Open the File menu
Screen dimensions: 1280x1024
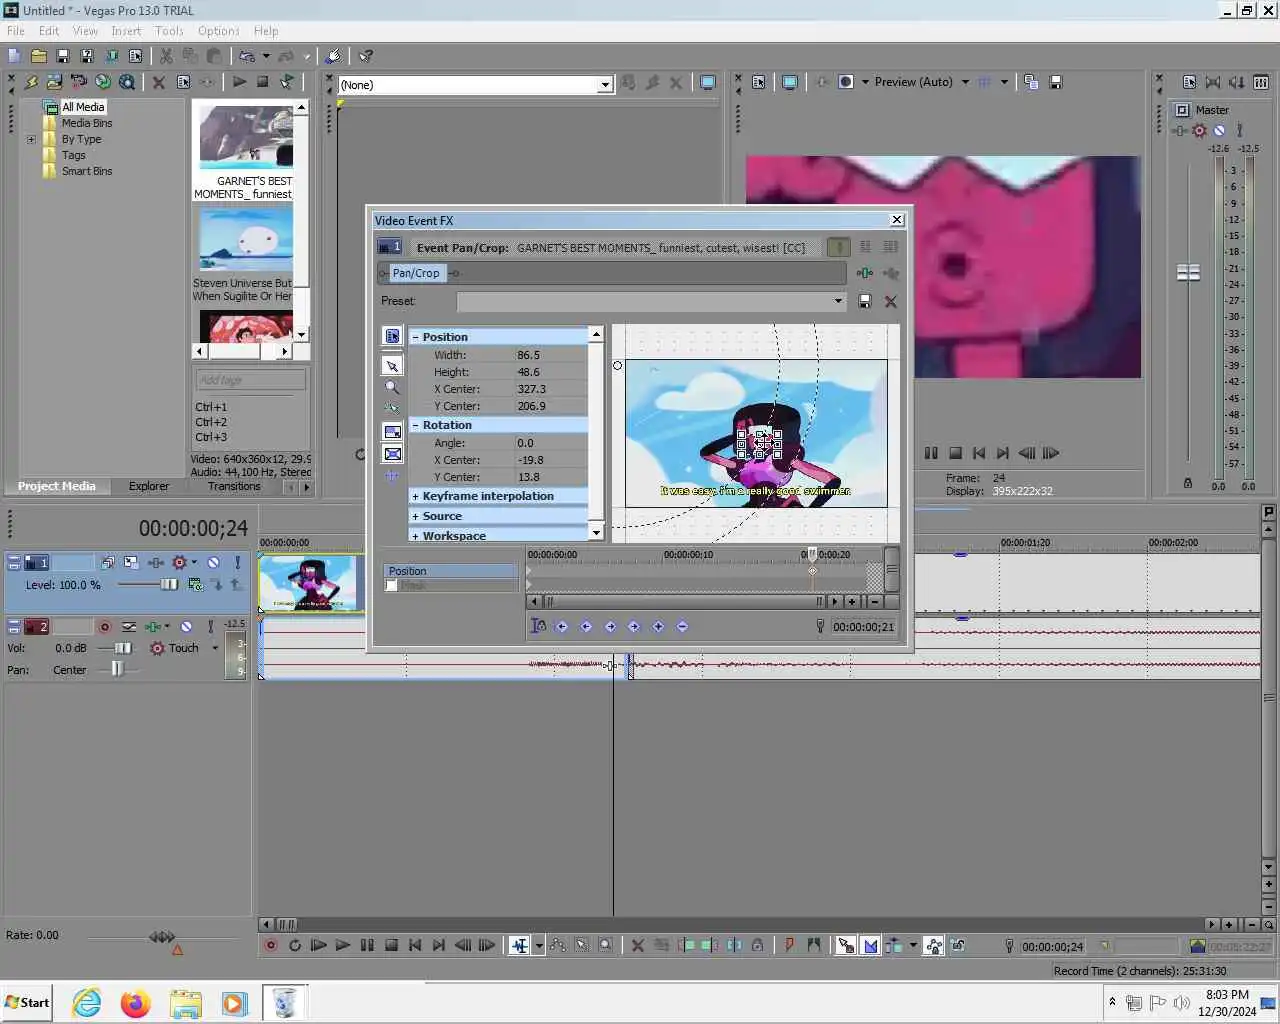(x=16, y=31)
